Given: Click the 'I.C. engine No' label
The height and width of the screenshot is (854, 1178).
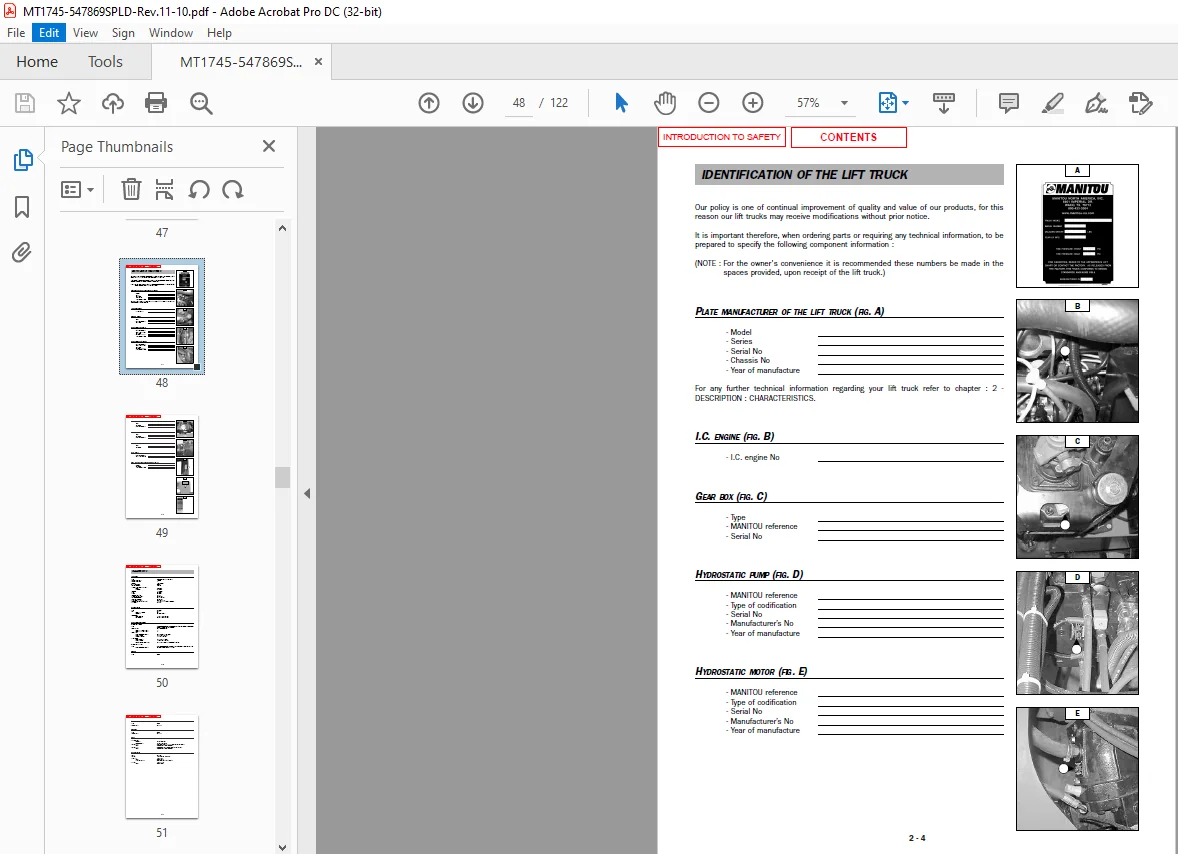Looking at the screenshot, I should point(754,457).
